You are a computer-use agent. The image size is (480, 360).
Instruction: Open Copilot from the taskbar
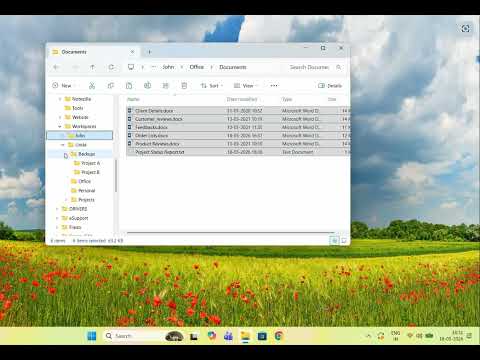click(x=211, y=336)
